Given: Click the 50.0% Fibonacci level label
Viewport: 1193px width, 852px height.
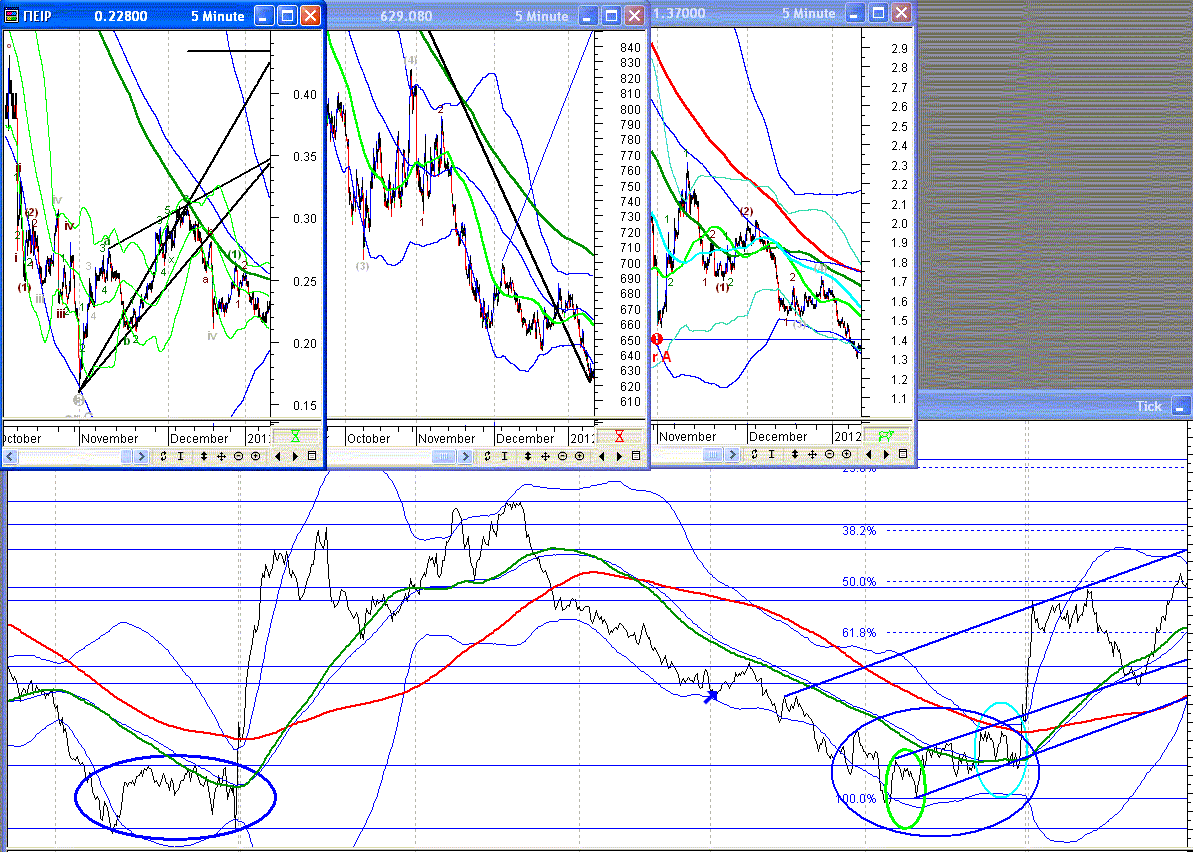Looking at the screenshot, I should (x=859, y=582).
